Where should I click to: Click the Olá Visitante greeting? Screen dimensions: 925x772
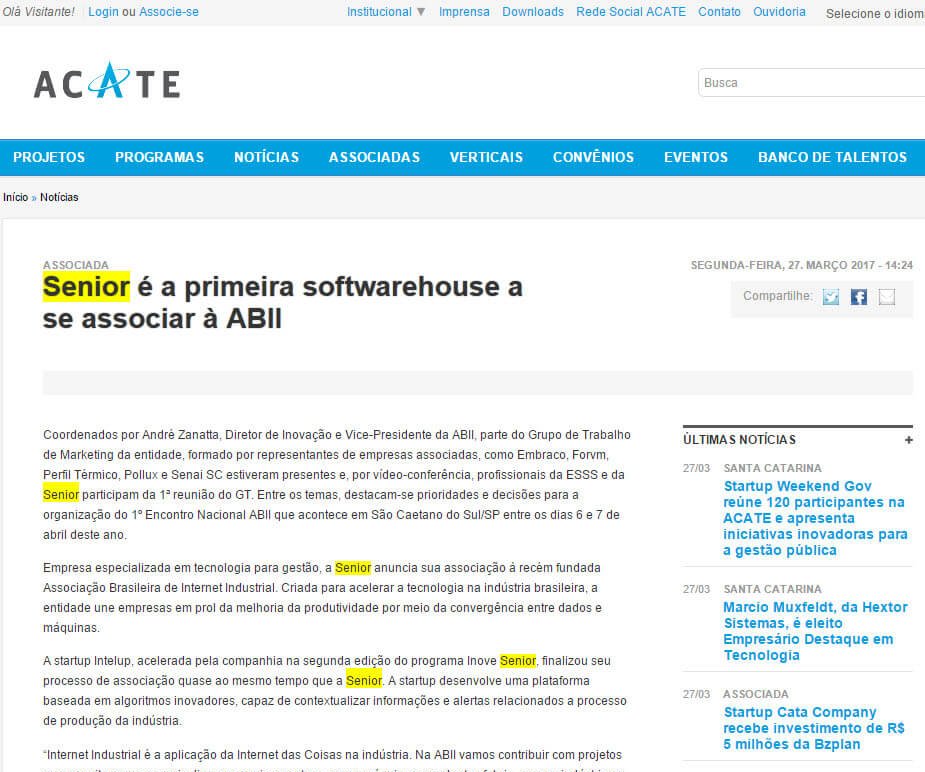pos(38,12)
